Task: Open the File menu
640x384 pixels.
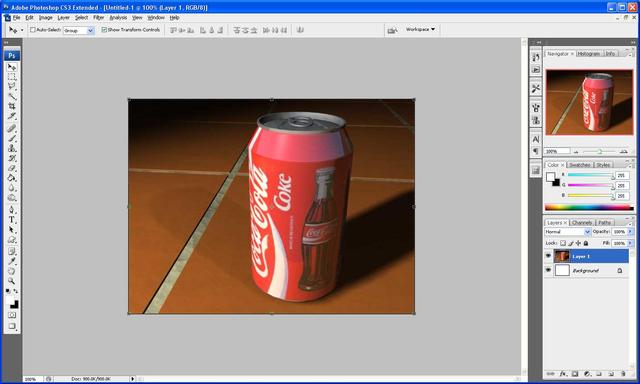Action: point(17,18)
